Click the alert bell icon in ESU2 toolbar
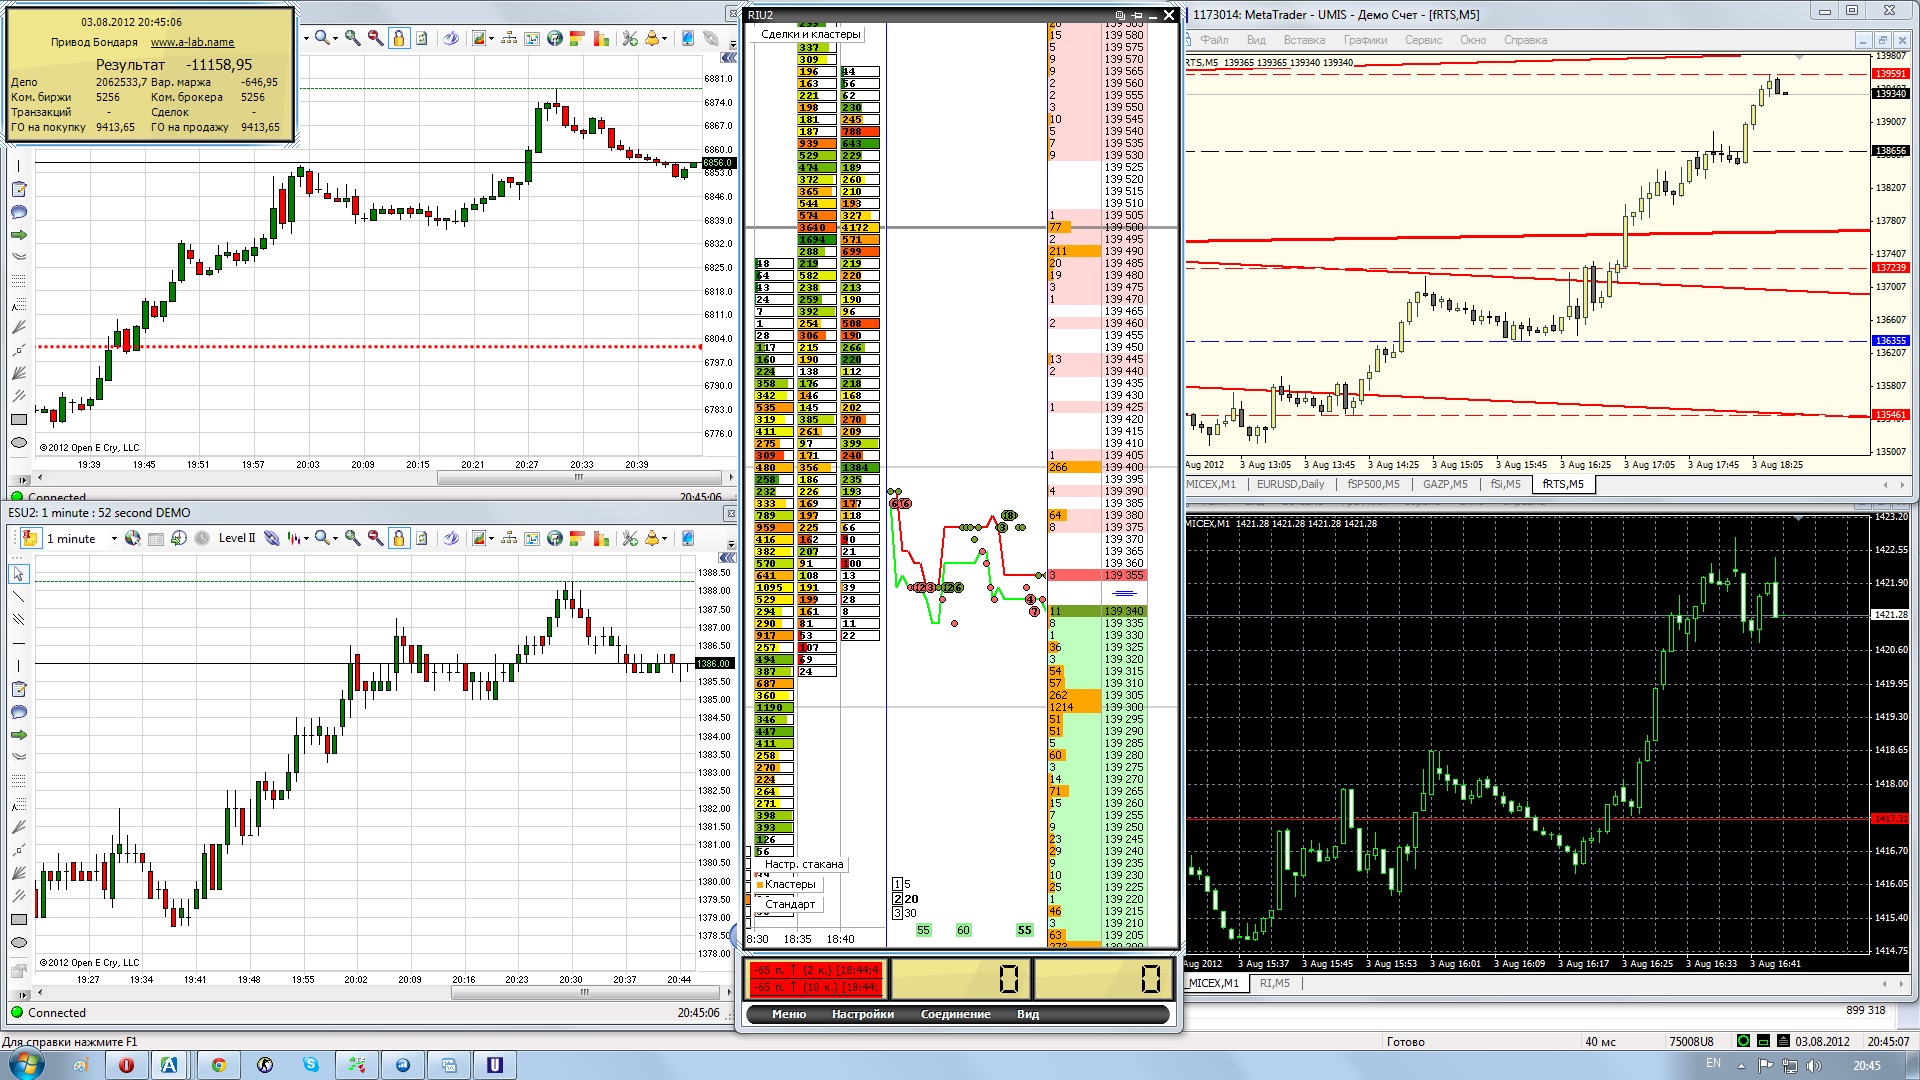This screenshot has width=1920, height=1080. 653,538
